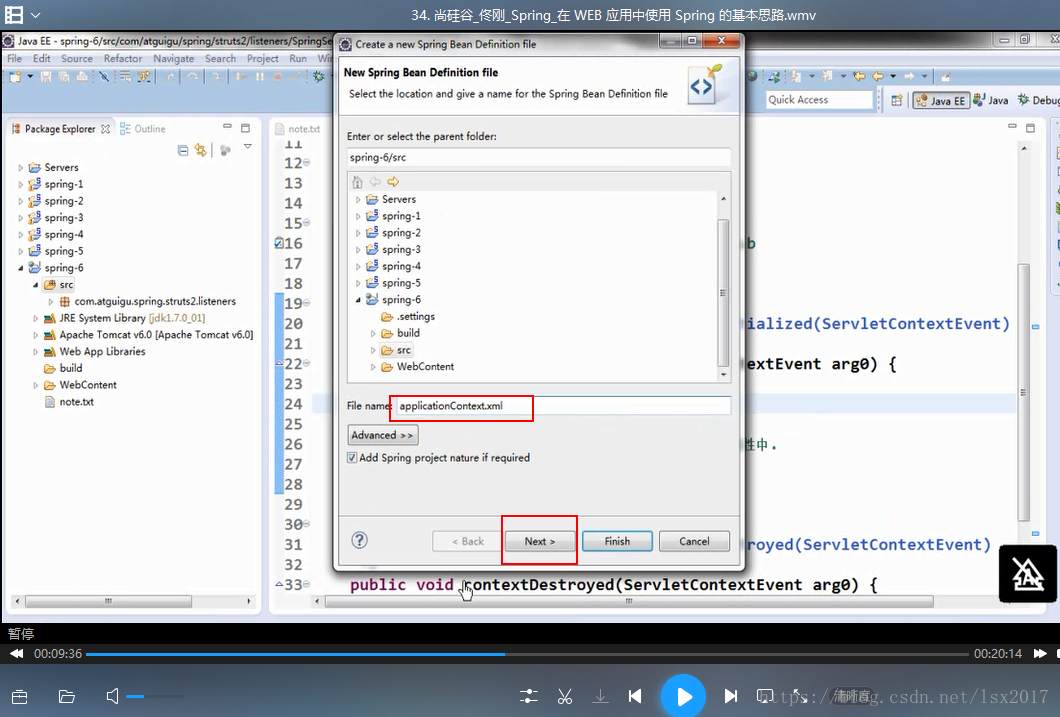Click the video play button
Image resolution: width=1060 pixels, height=717 pixels.
(x=683, y=696)
